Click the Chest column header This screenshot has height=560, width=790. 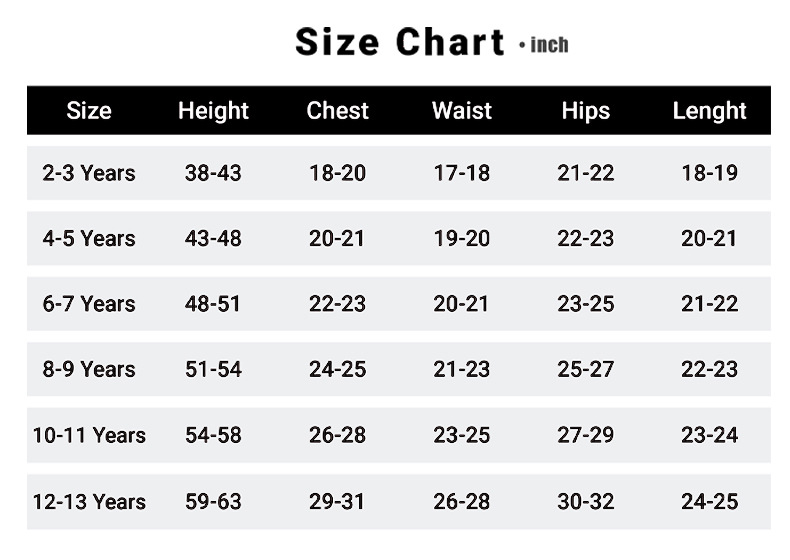point(337,111)
